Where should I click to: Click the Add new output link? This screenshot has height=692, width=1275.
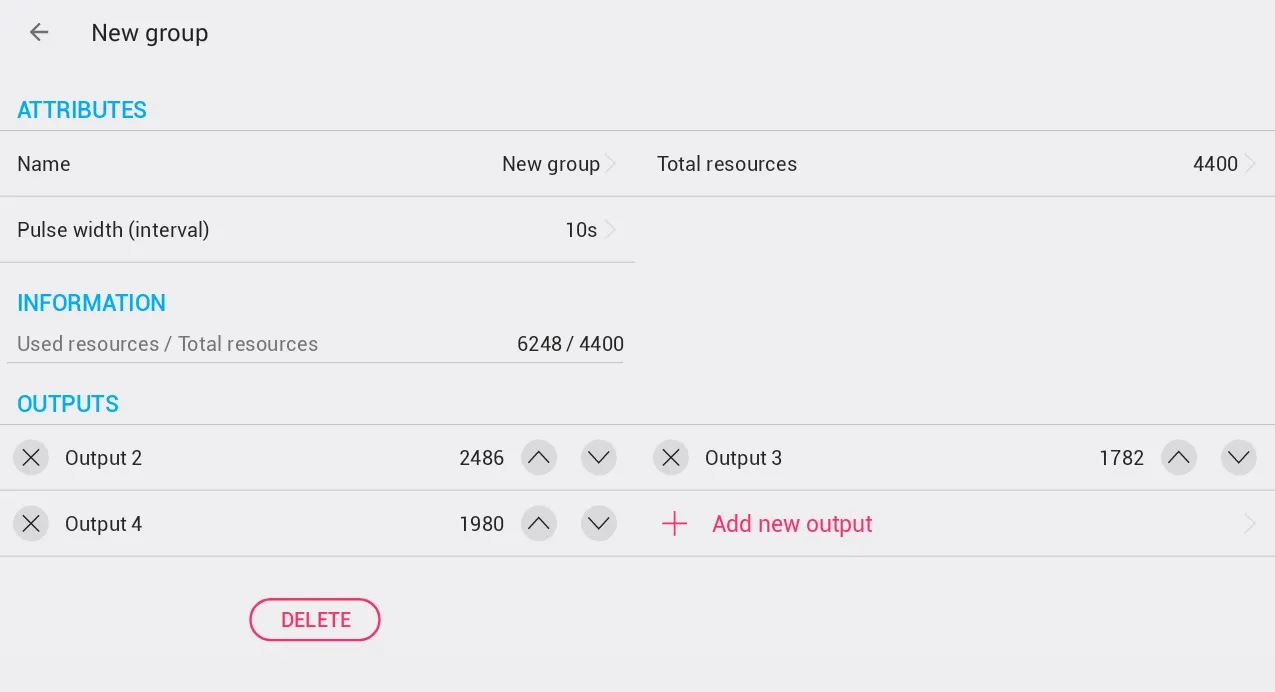pos(792,524)
